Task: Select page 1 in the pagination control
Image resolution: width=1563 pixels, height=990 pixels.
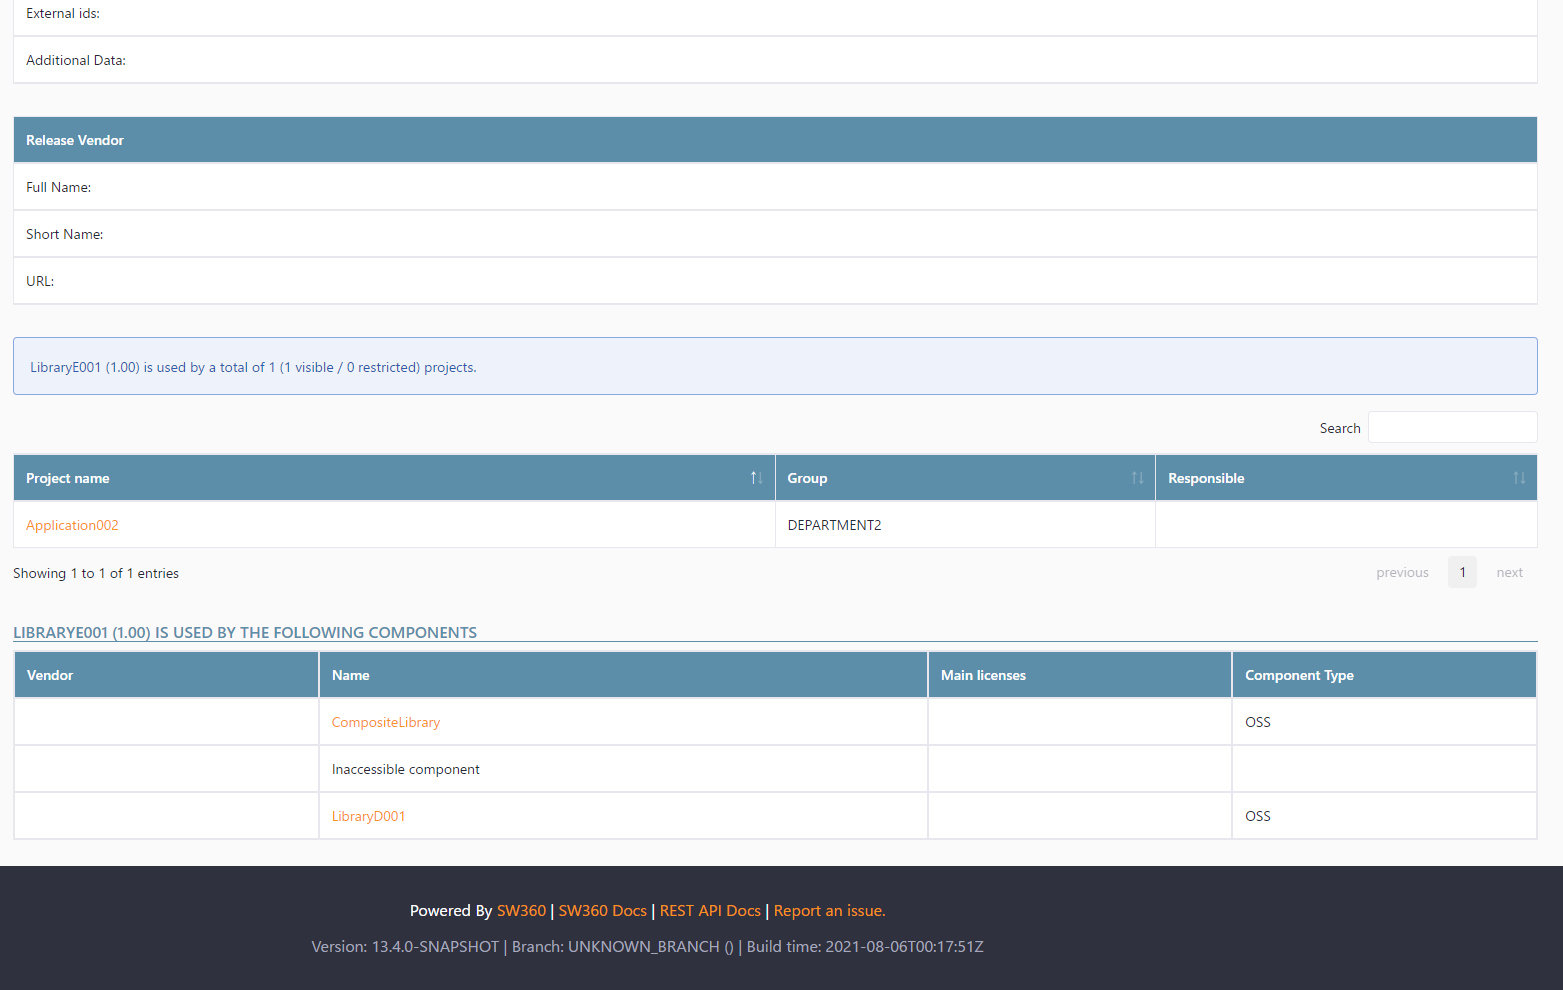Action: (x=1462, y=571)
